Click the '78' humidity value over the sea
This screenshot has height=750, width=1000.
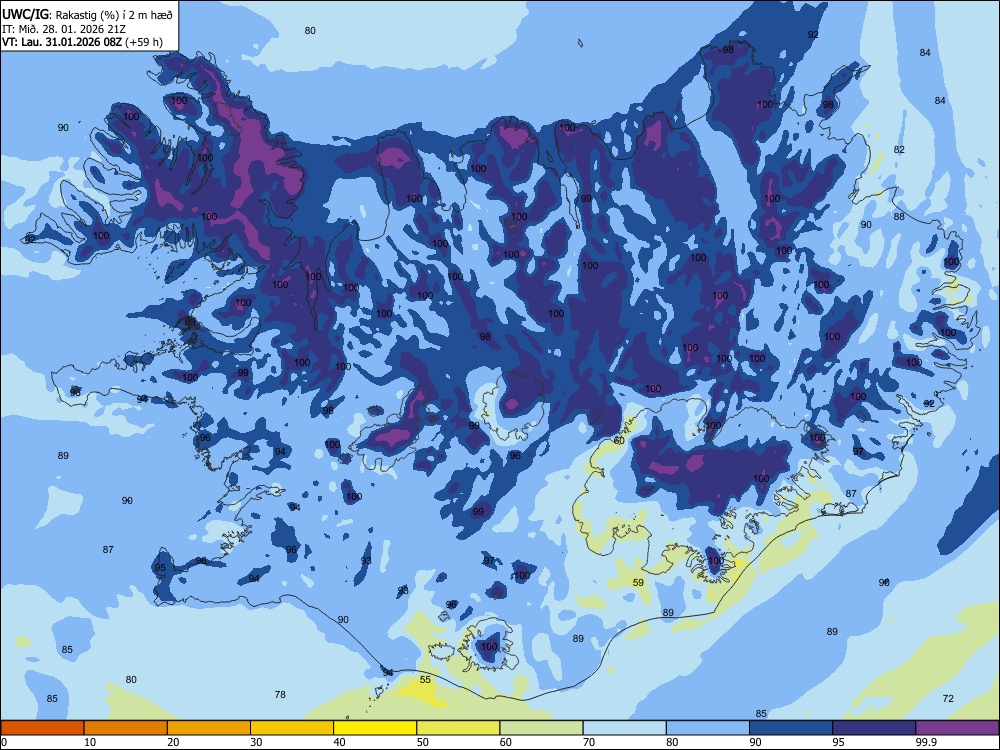click(x=280, y=695)
